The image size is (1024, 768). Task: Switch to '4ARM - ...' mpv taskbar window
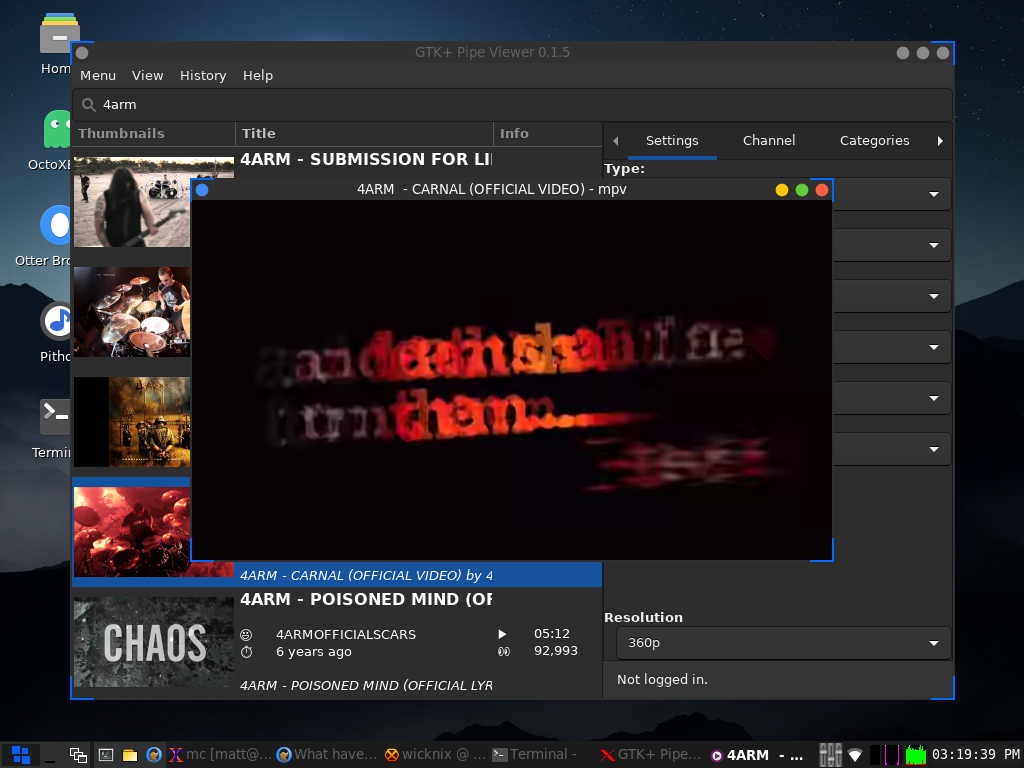pos(758,755)
